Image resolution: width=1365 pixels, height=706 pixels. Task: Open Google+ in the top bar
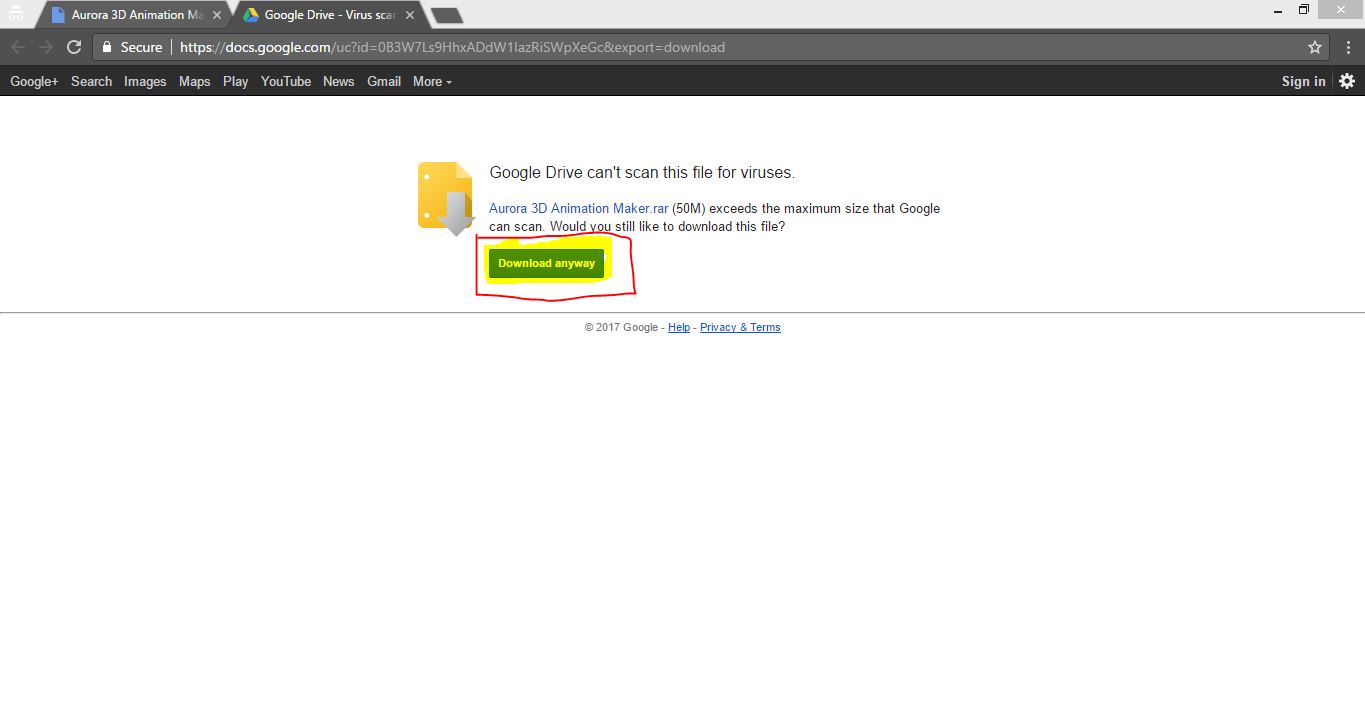pos(34,81)
